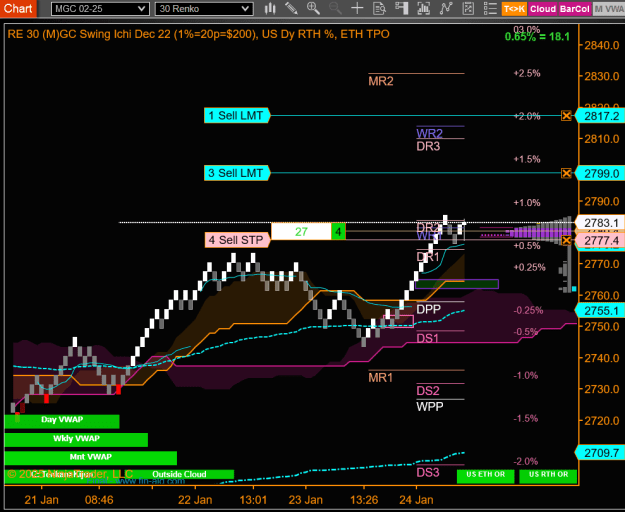Click the Wkly VWAP green bar
The image size is (625, 512).
pos(76,439)
